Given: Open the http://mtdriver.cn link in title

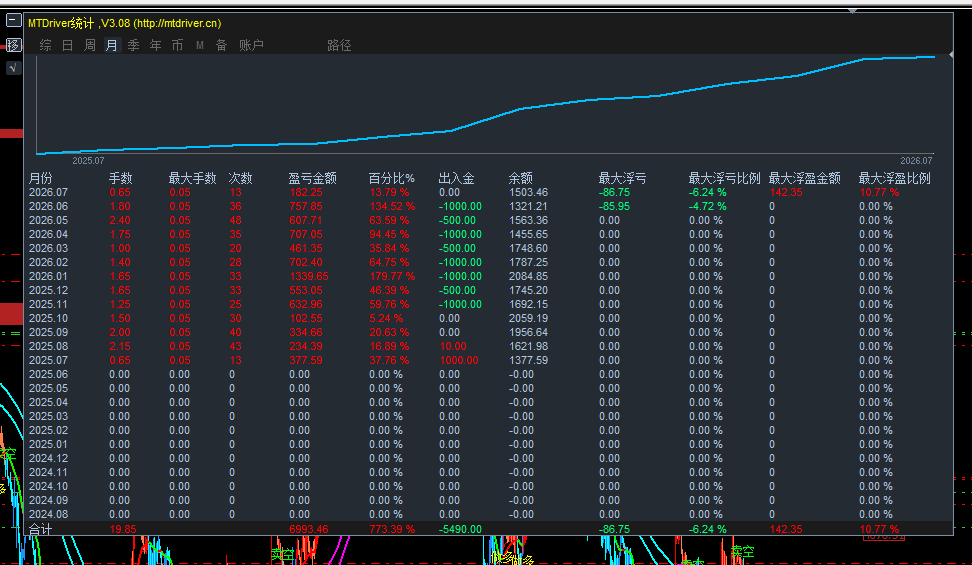Looking at the screenshot, I should click(177, 23).
